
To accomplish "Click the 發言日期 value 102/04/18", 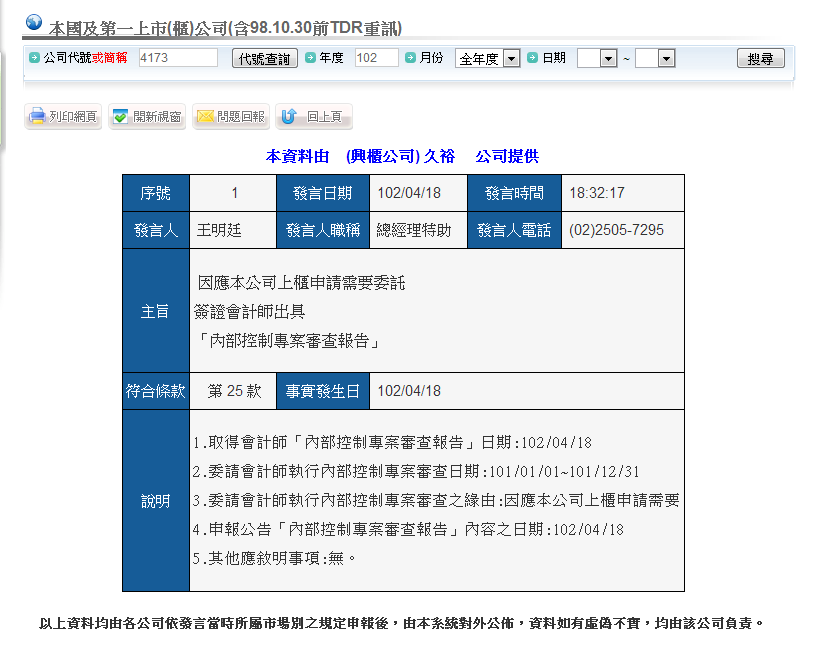I will (409, 193).
